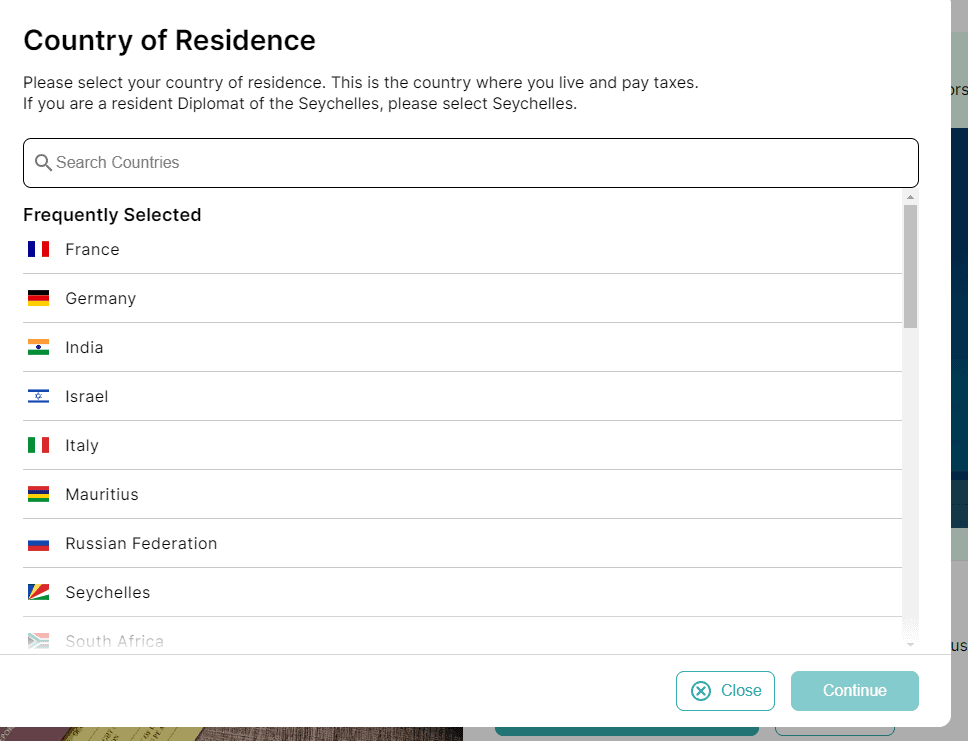
Task: Click the country list scrollbar thumb
Action: tap(910, 266)
